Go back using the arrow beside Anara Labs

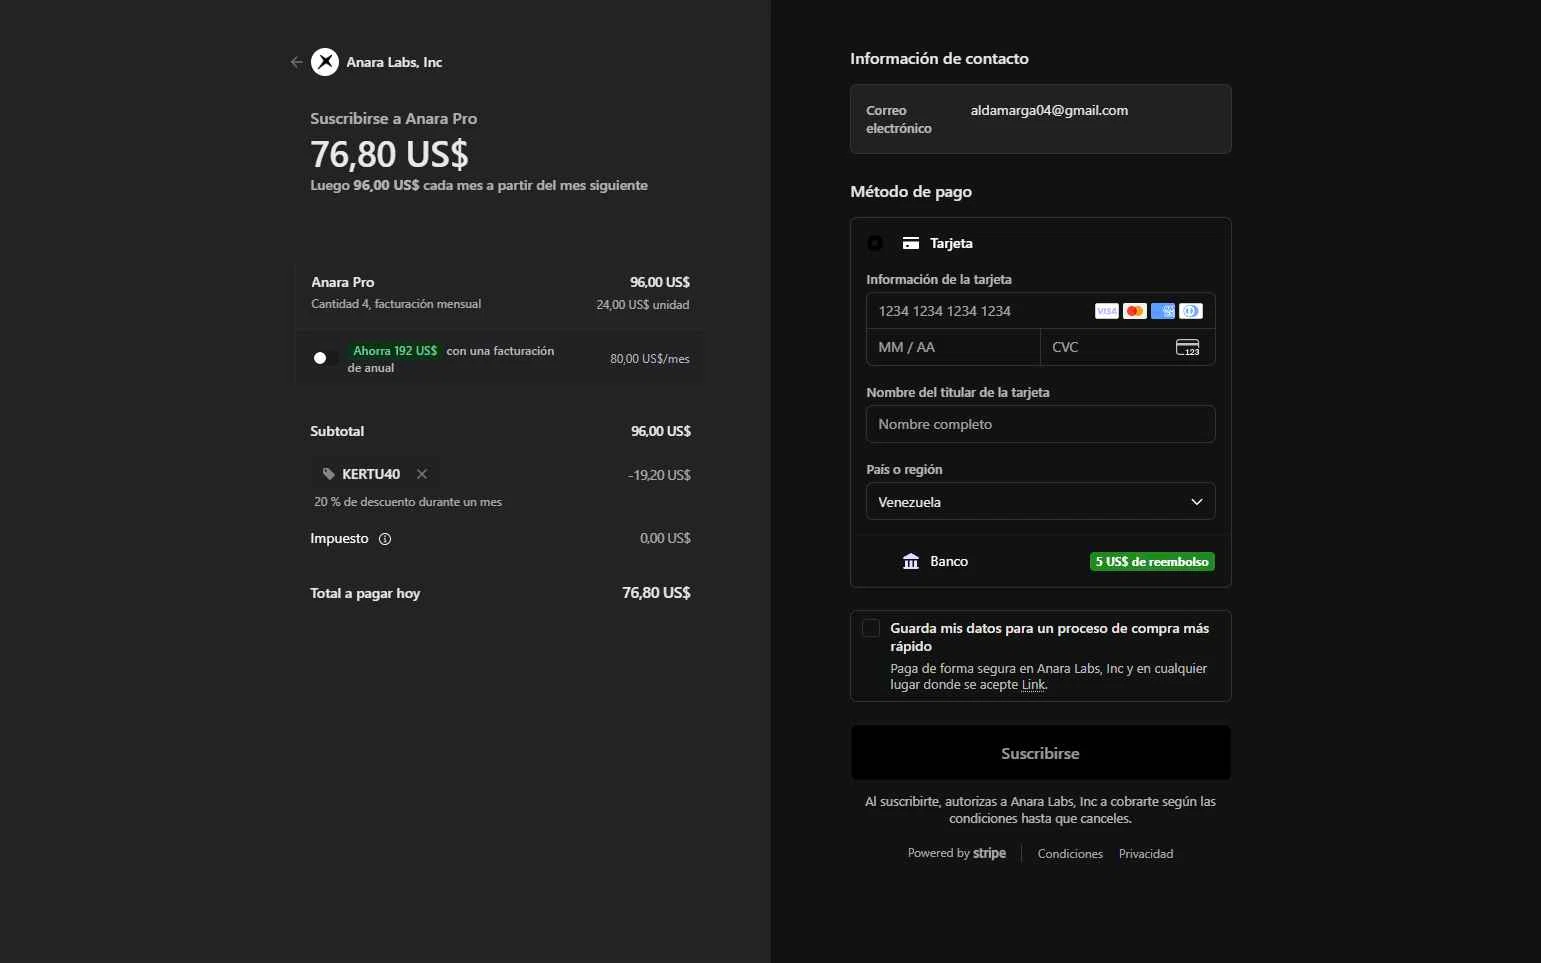296,62
